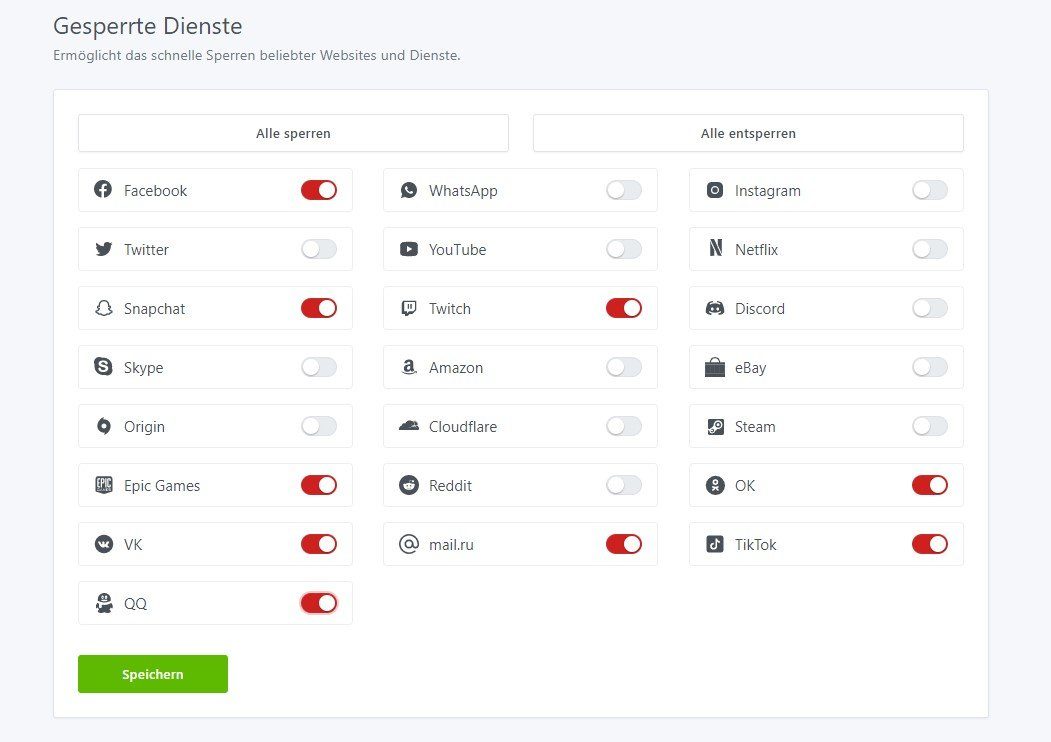Viewport: 1051px width, 742px height.
Task: Enable blocking for YouTube
Action: 624,249
